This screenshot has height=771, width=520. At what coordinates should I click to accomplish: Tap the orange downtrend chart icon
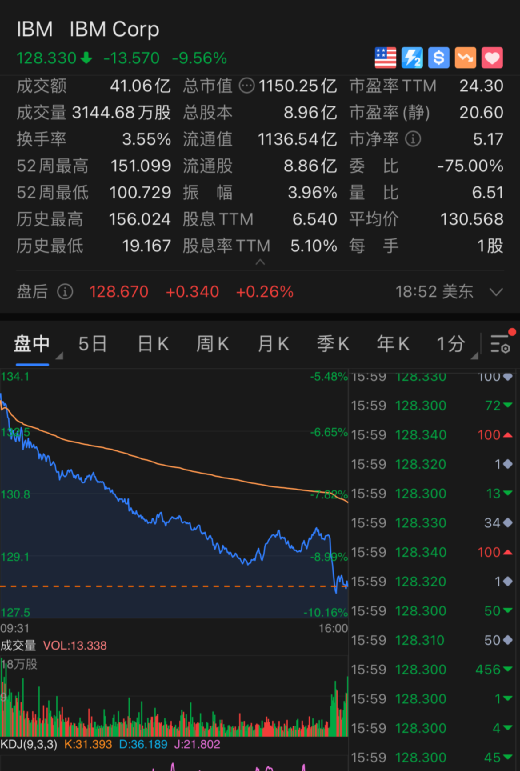[465, 58]
